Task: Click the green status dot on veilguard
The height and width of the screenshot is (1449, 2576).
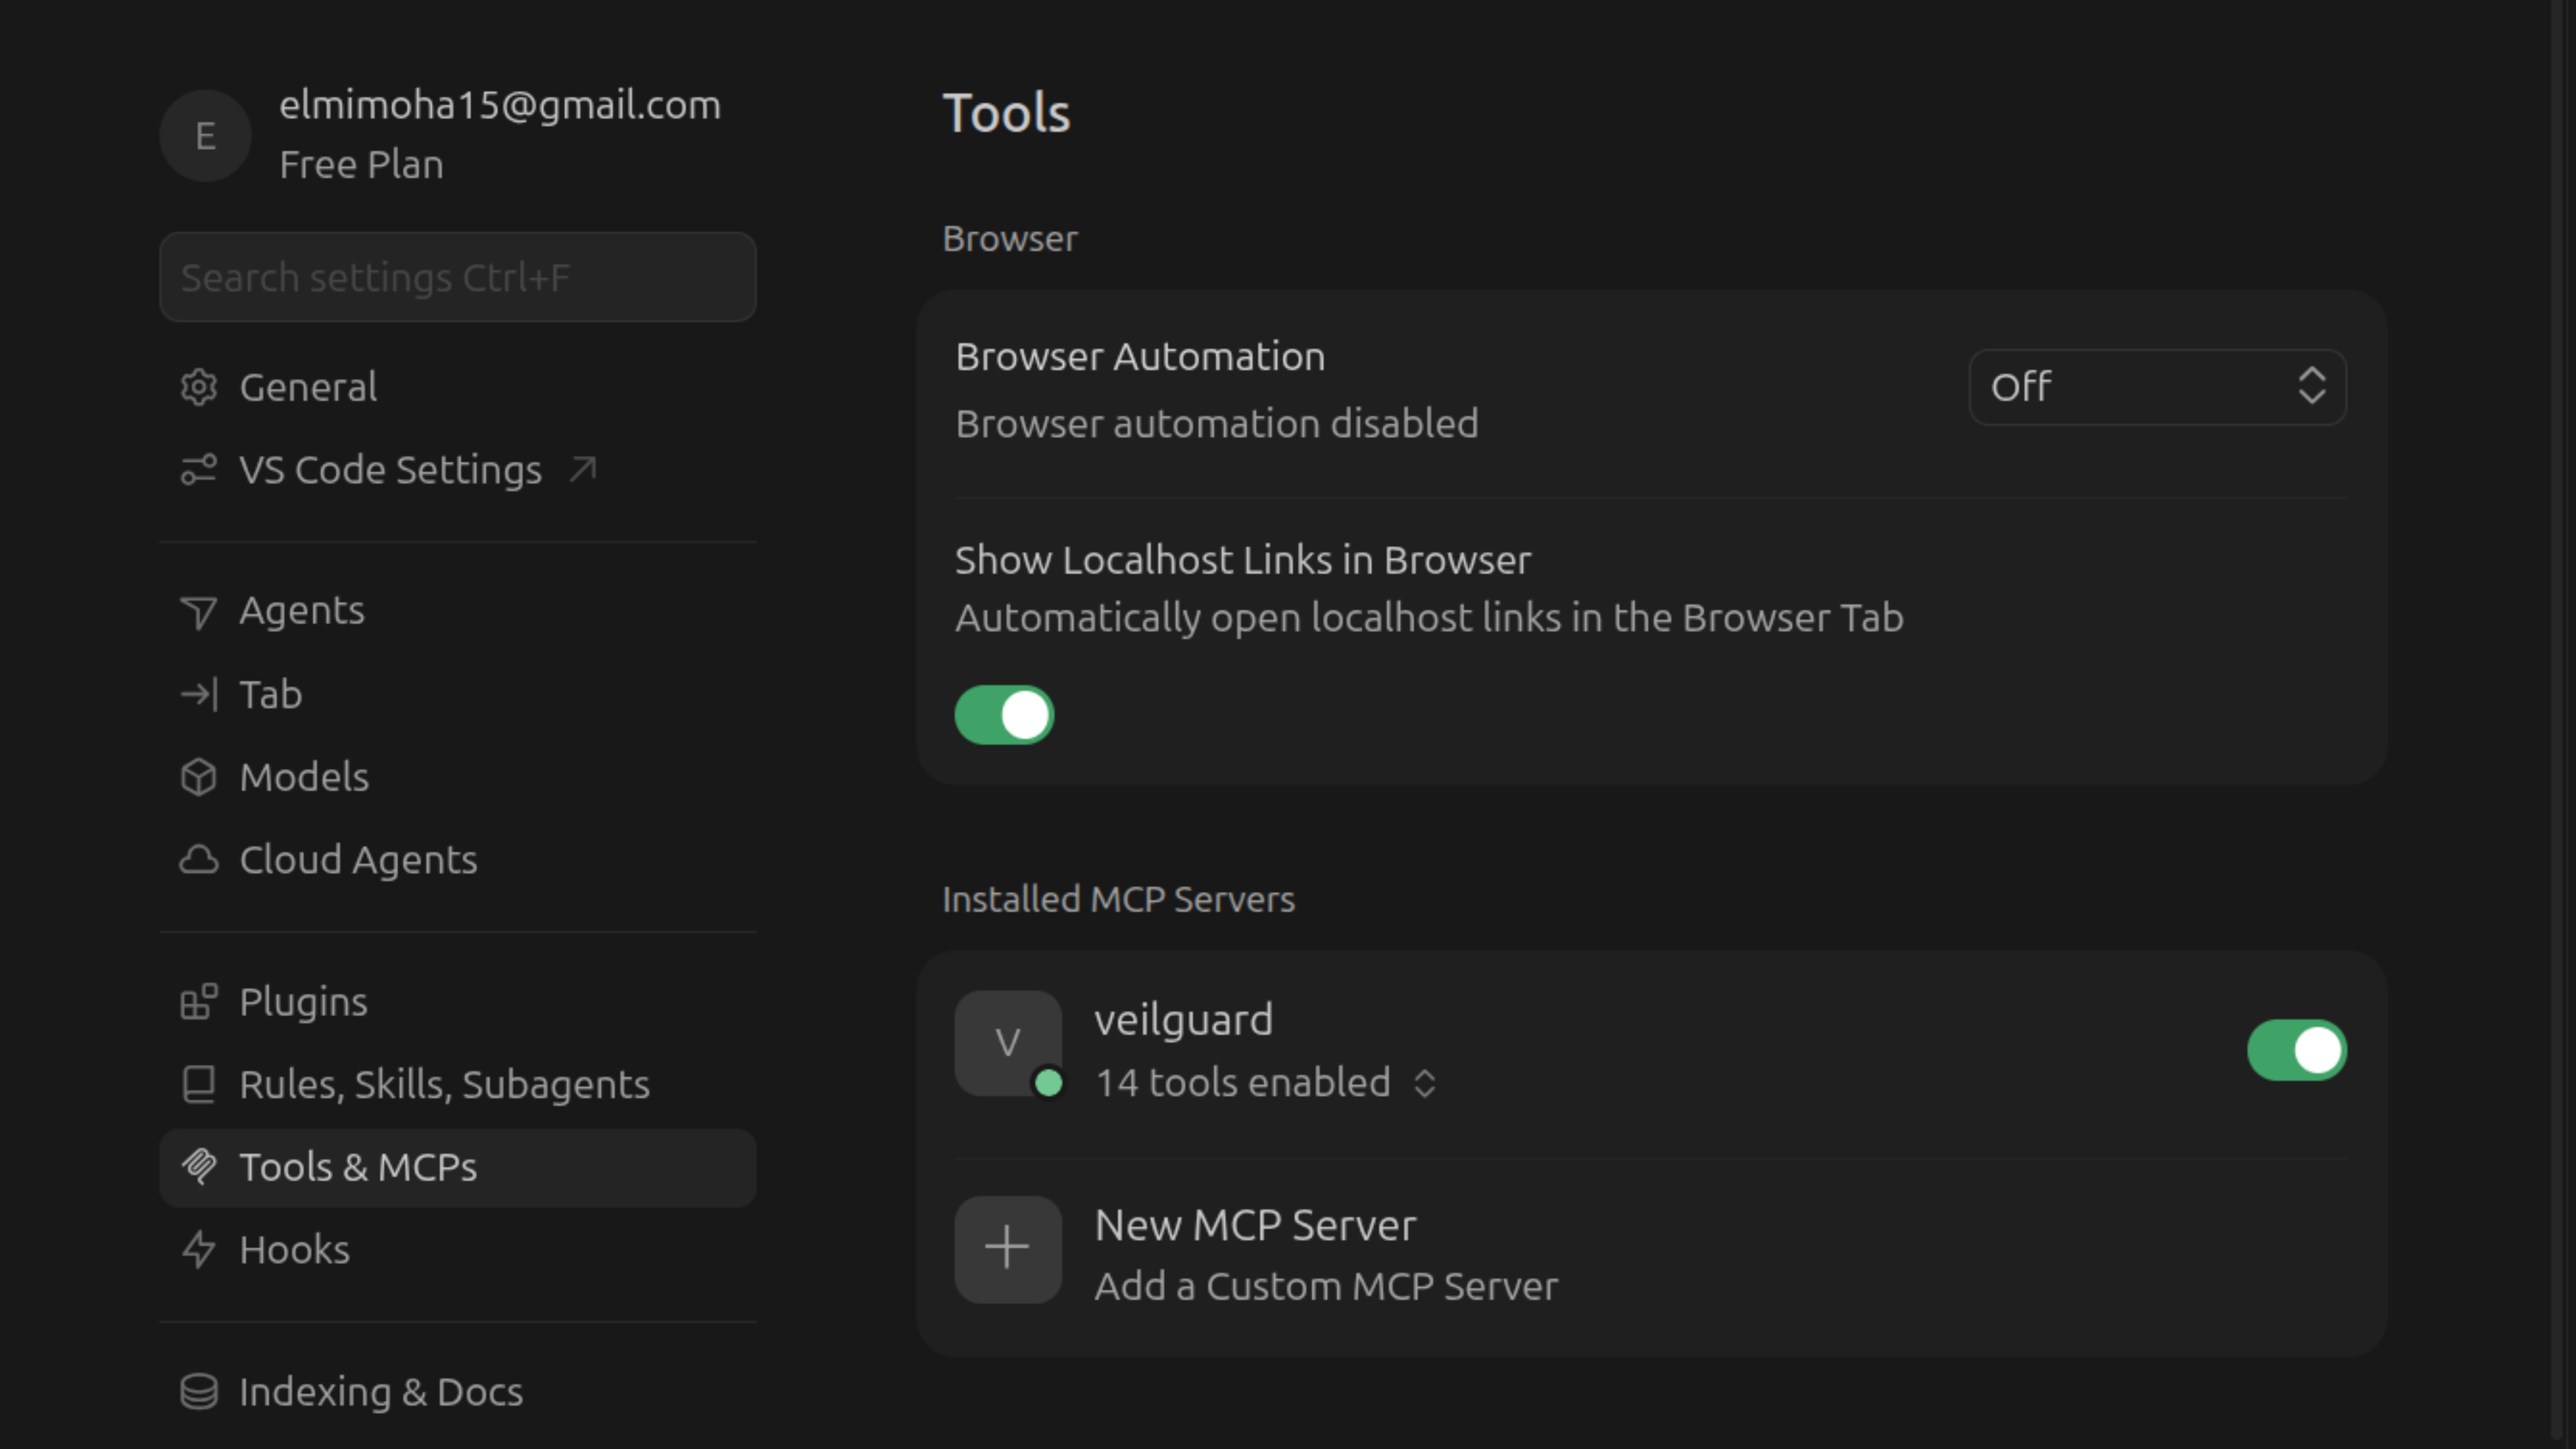Action: point(1048,1083)
